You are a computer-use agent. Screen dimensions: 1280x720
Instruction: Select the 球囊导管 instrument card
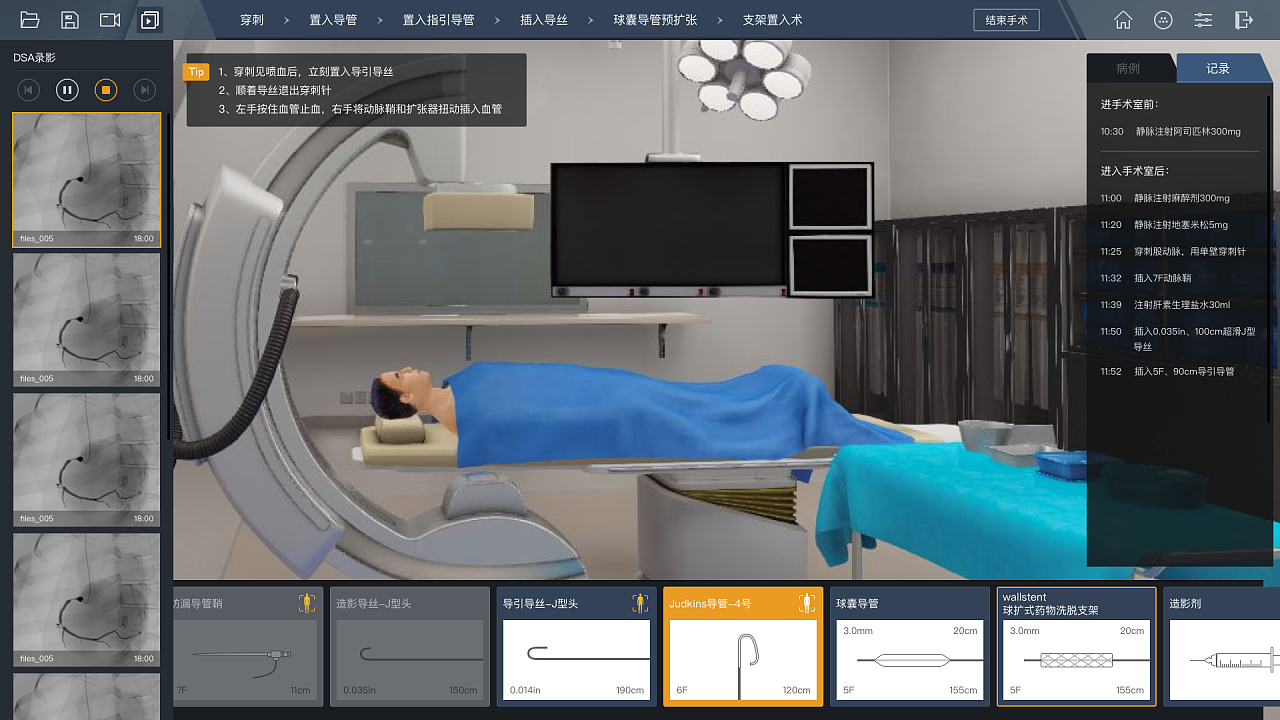click(x=909, y=646)
